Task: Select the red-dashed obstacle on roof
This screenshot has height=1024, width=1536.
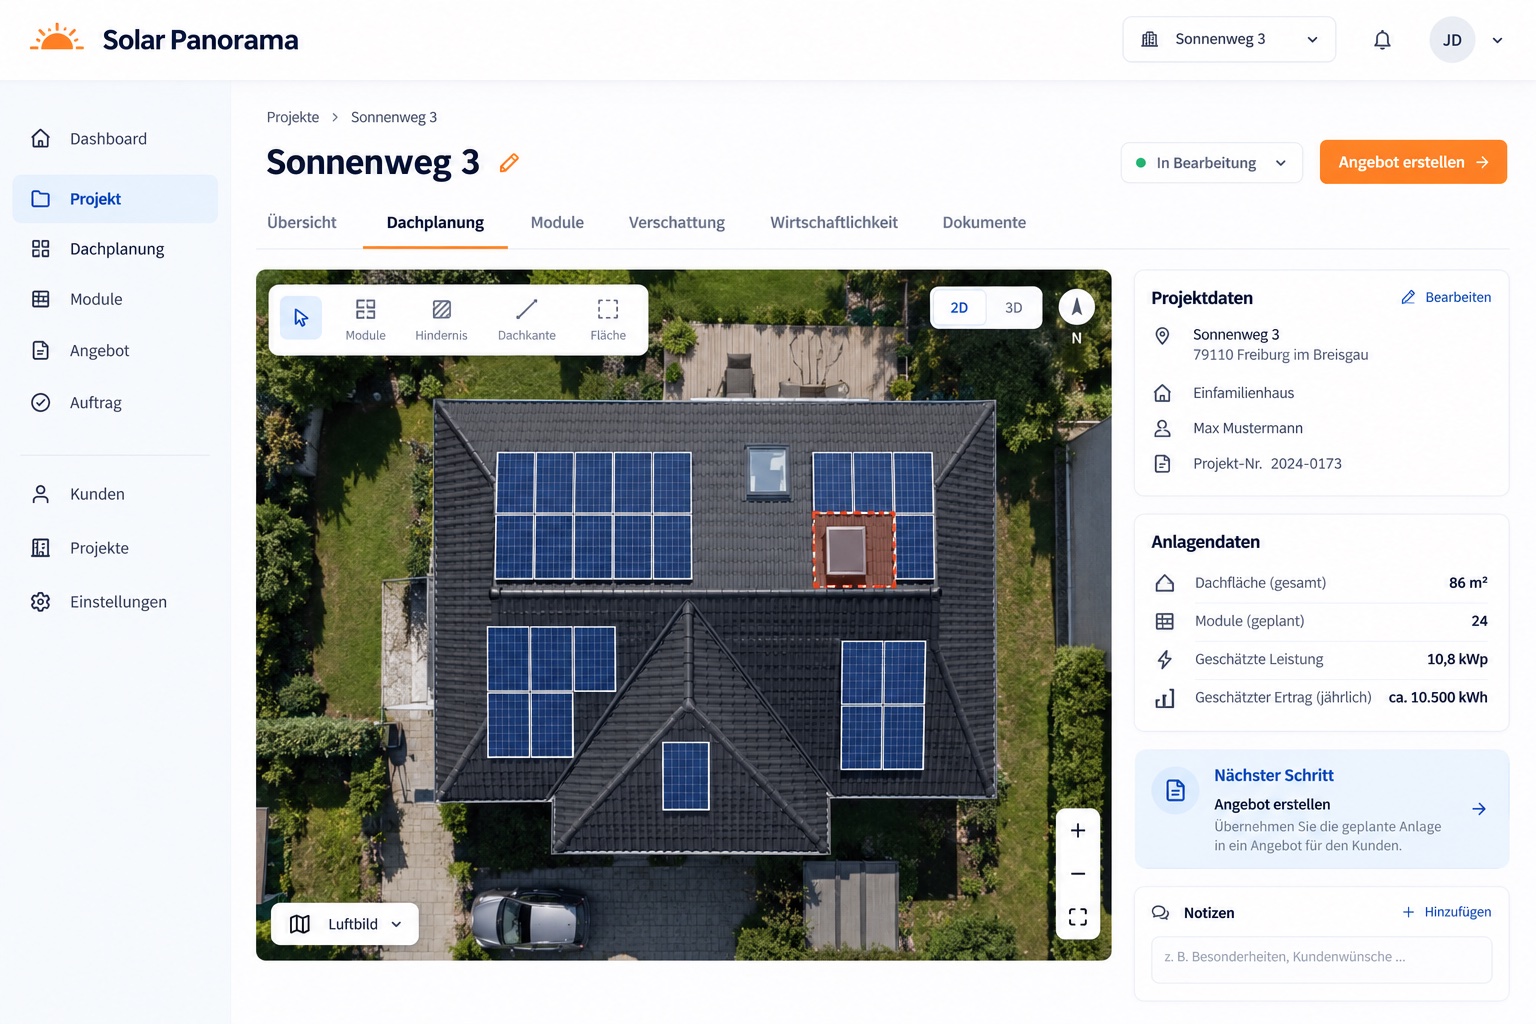Action: point(853,550)
